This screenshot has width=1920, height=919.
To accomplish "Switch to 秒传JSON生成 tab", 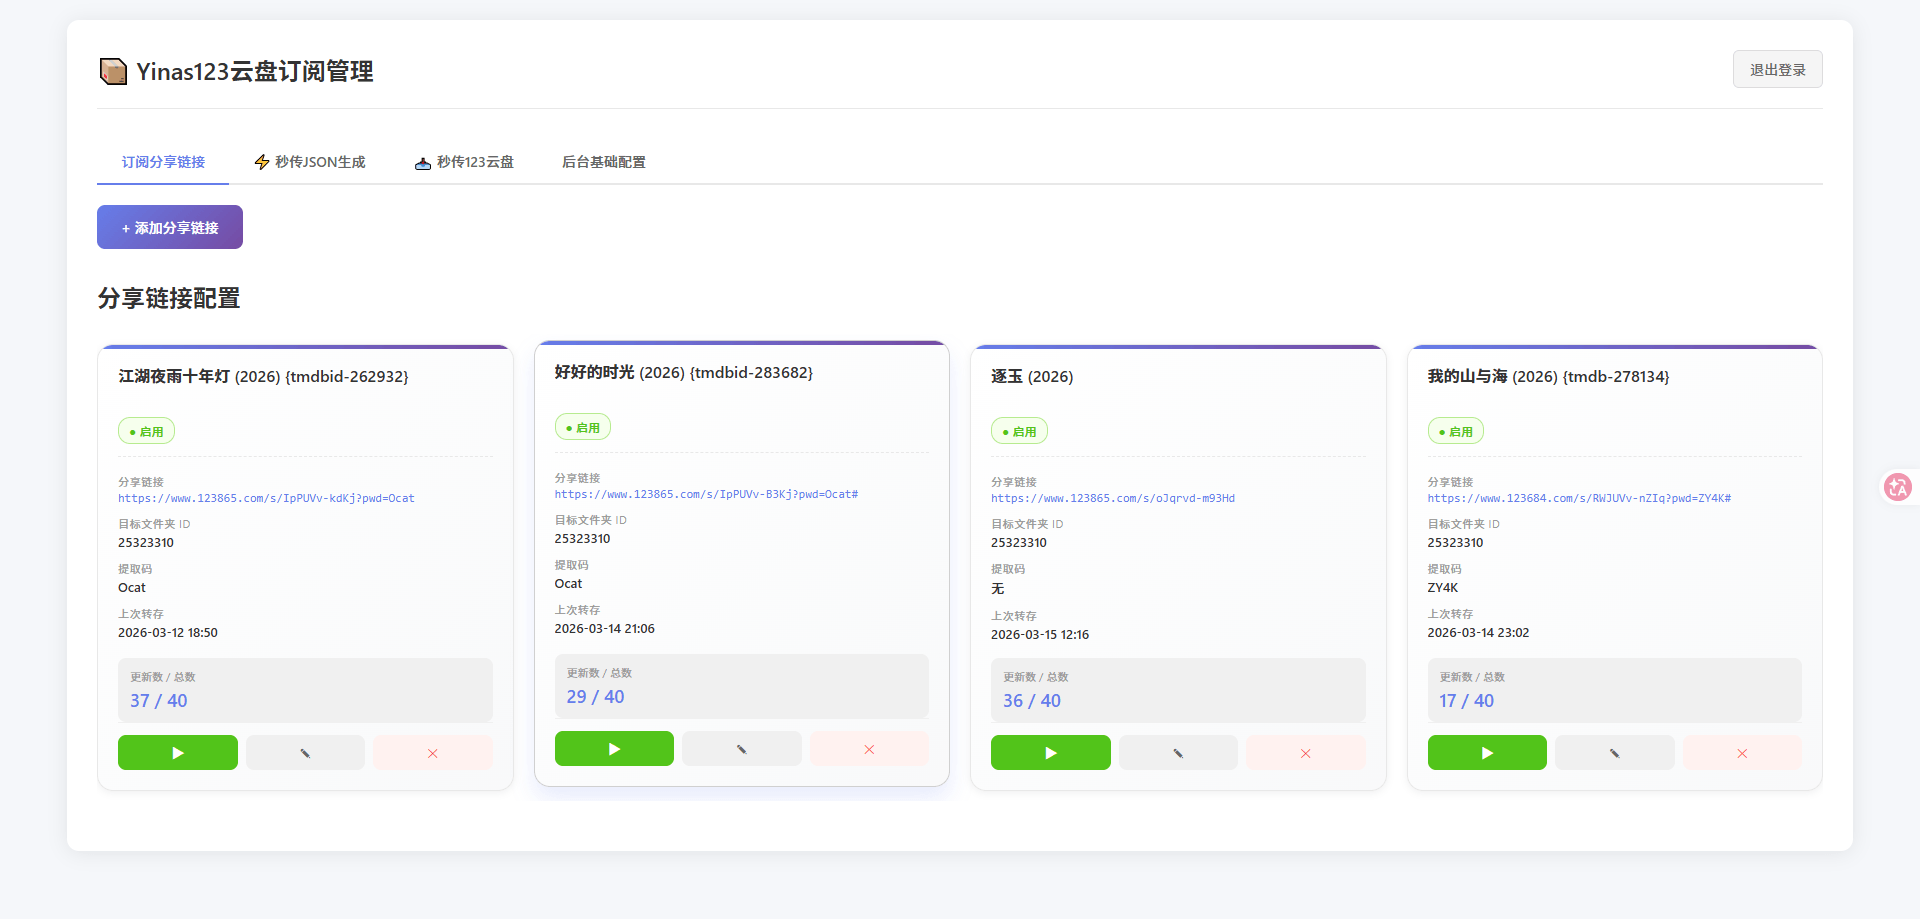I will coord(310,162).
